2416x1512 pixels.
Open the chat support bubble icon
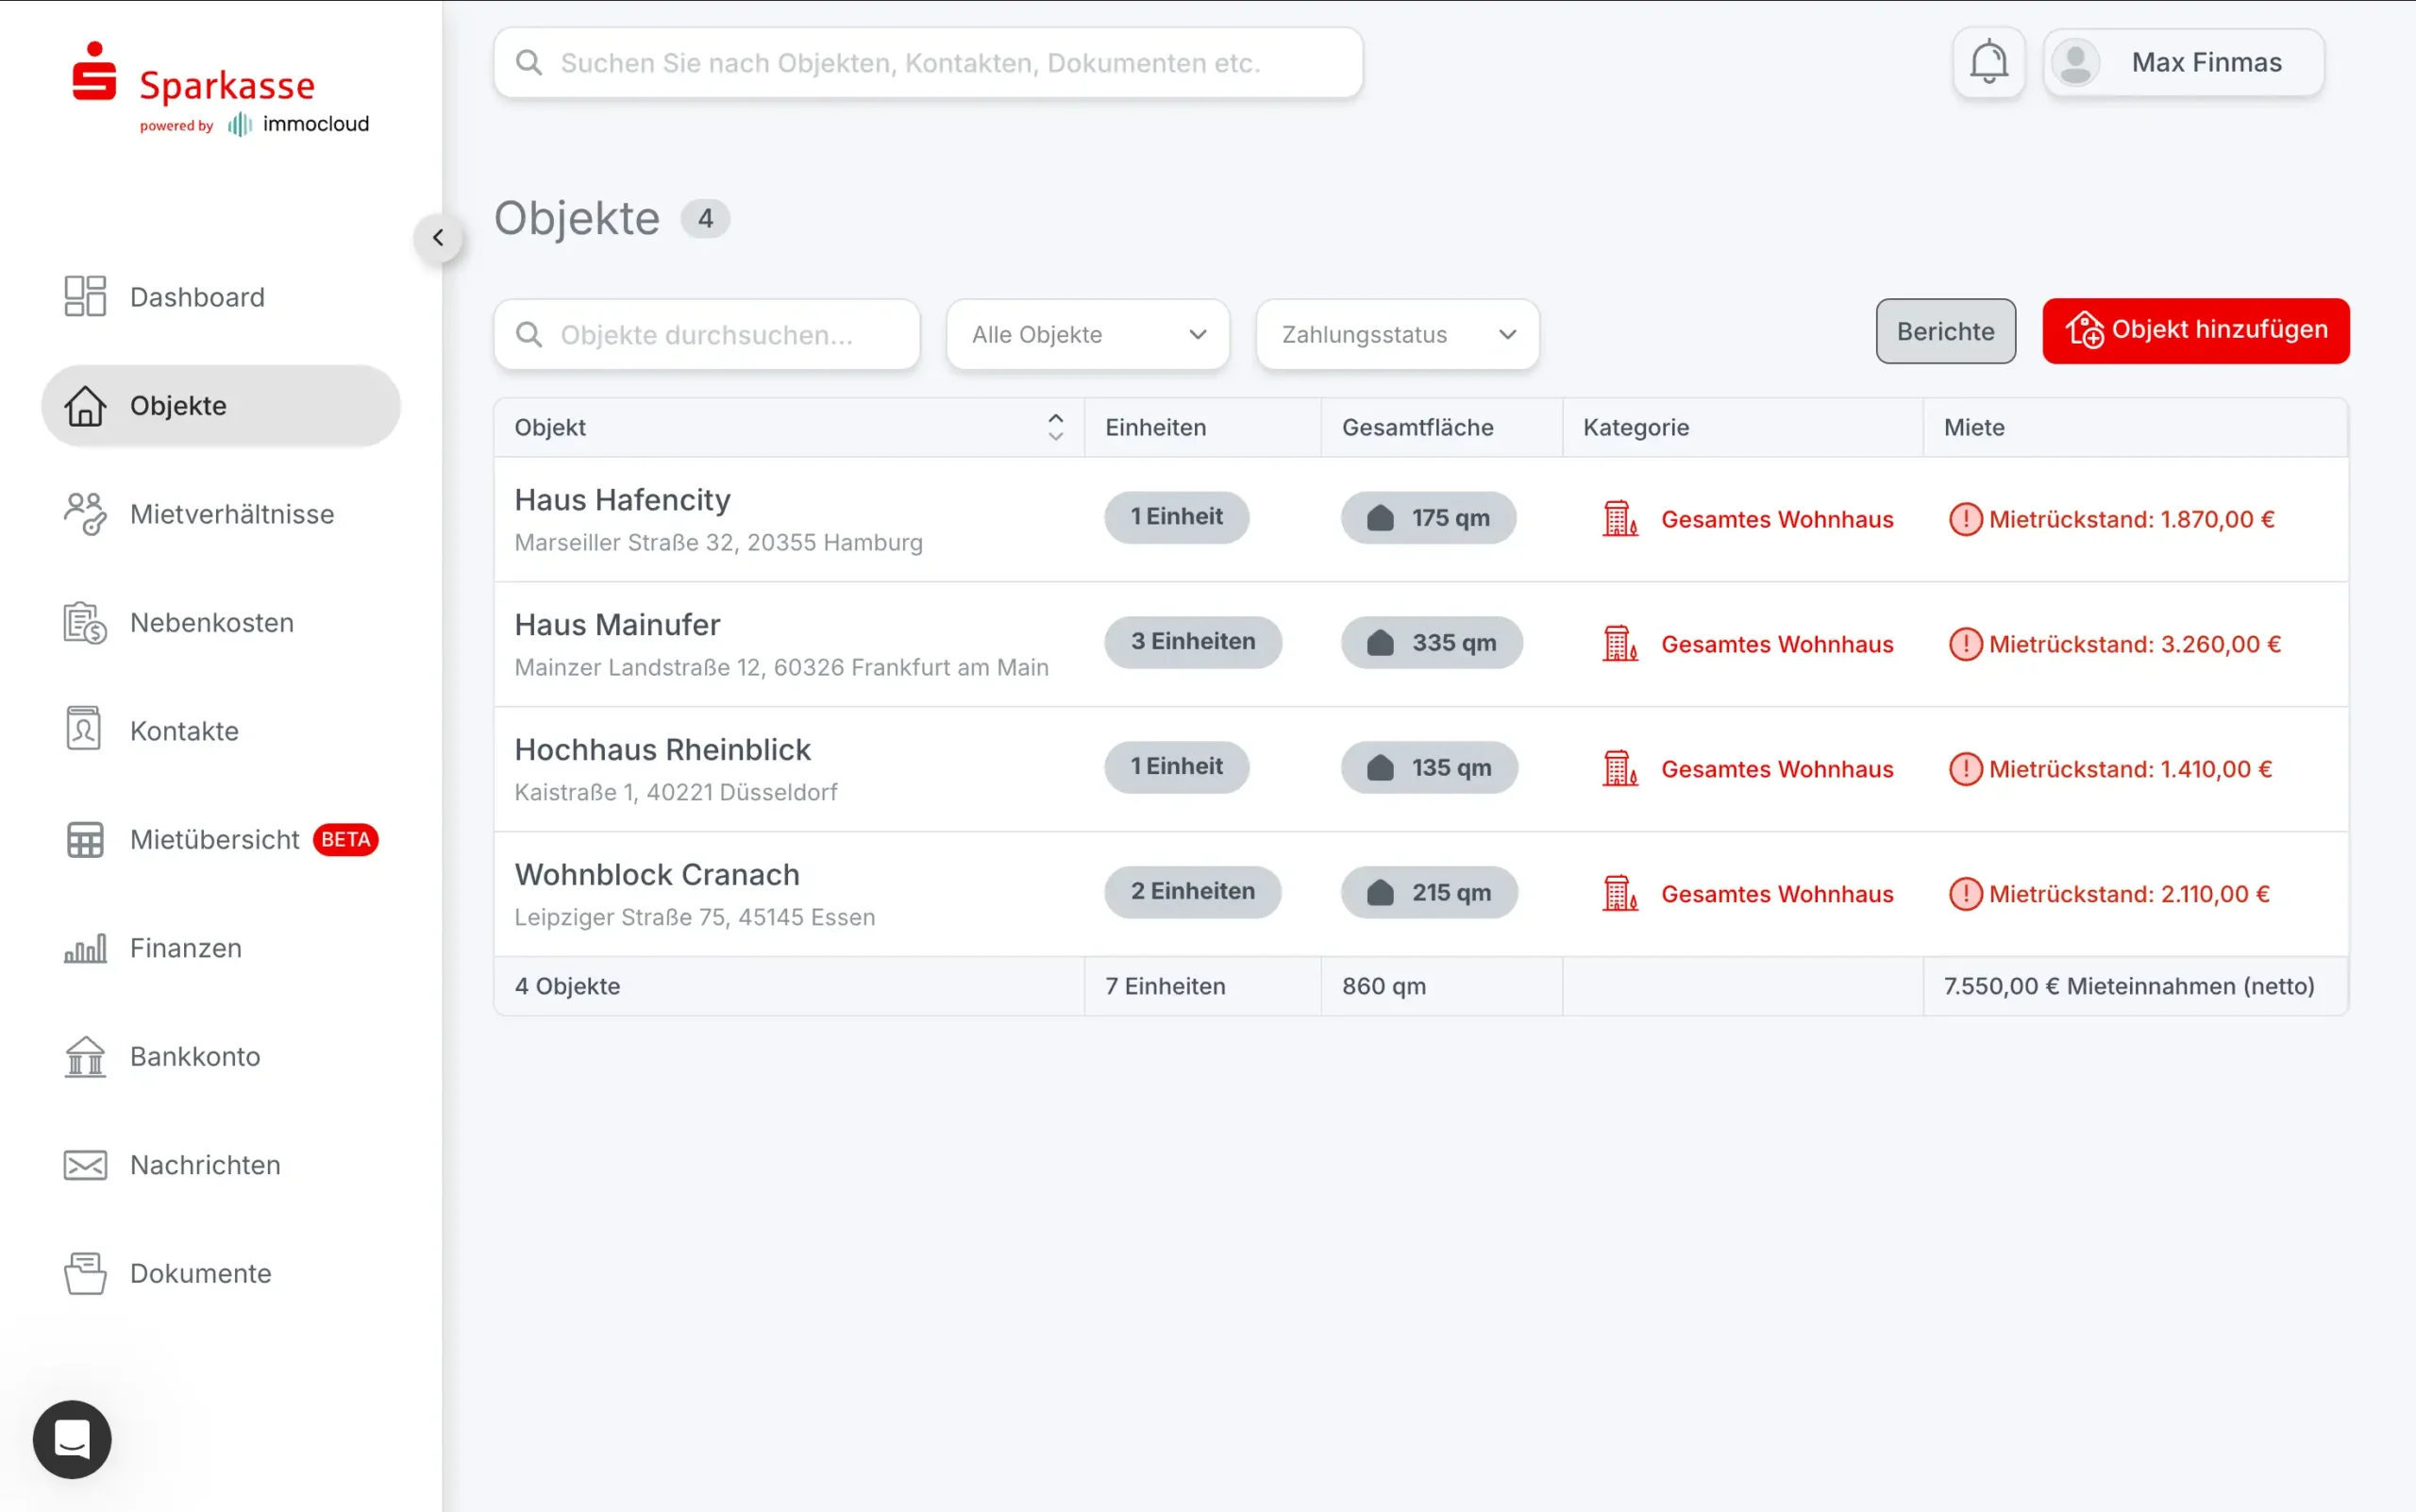pyautogui.click(x=72, y=1439)
